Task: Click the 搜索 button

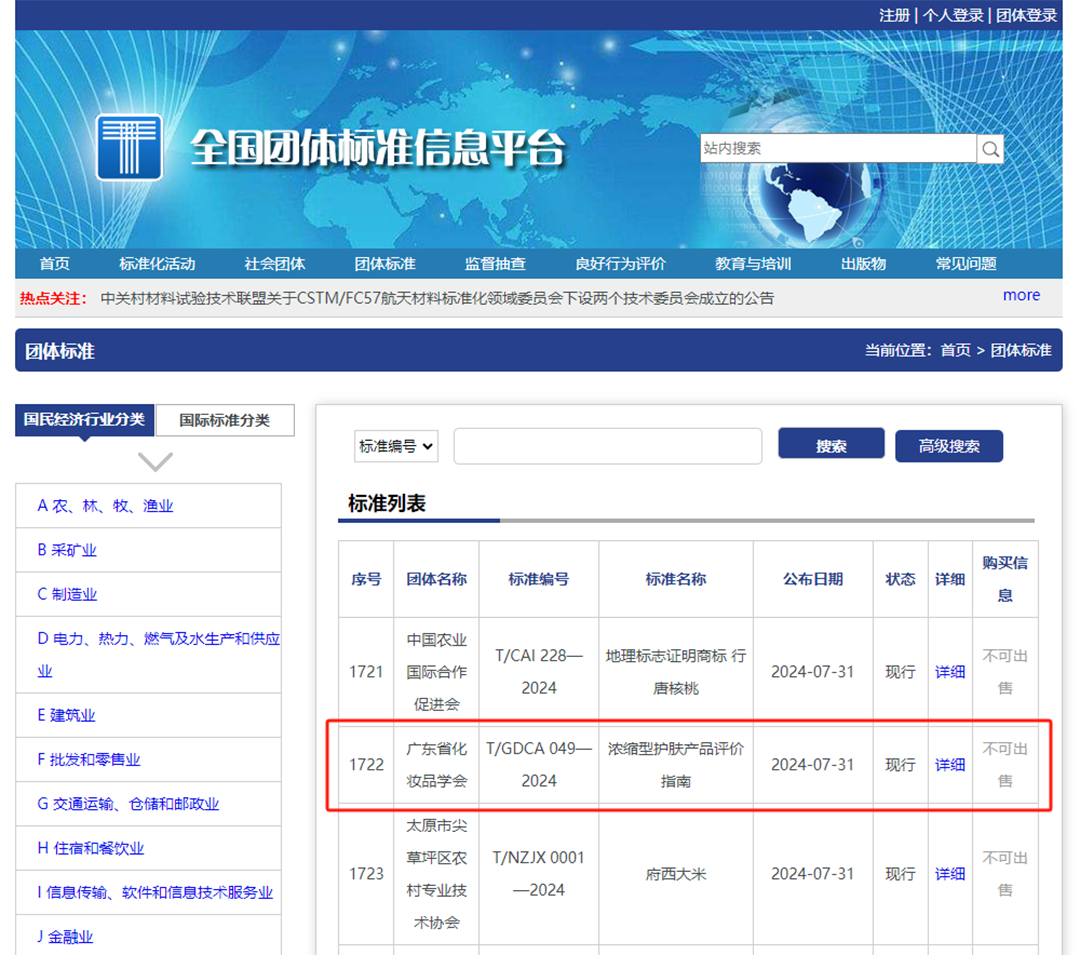Action: [831, 445]
